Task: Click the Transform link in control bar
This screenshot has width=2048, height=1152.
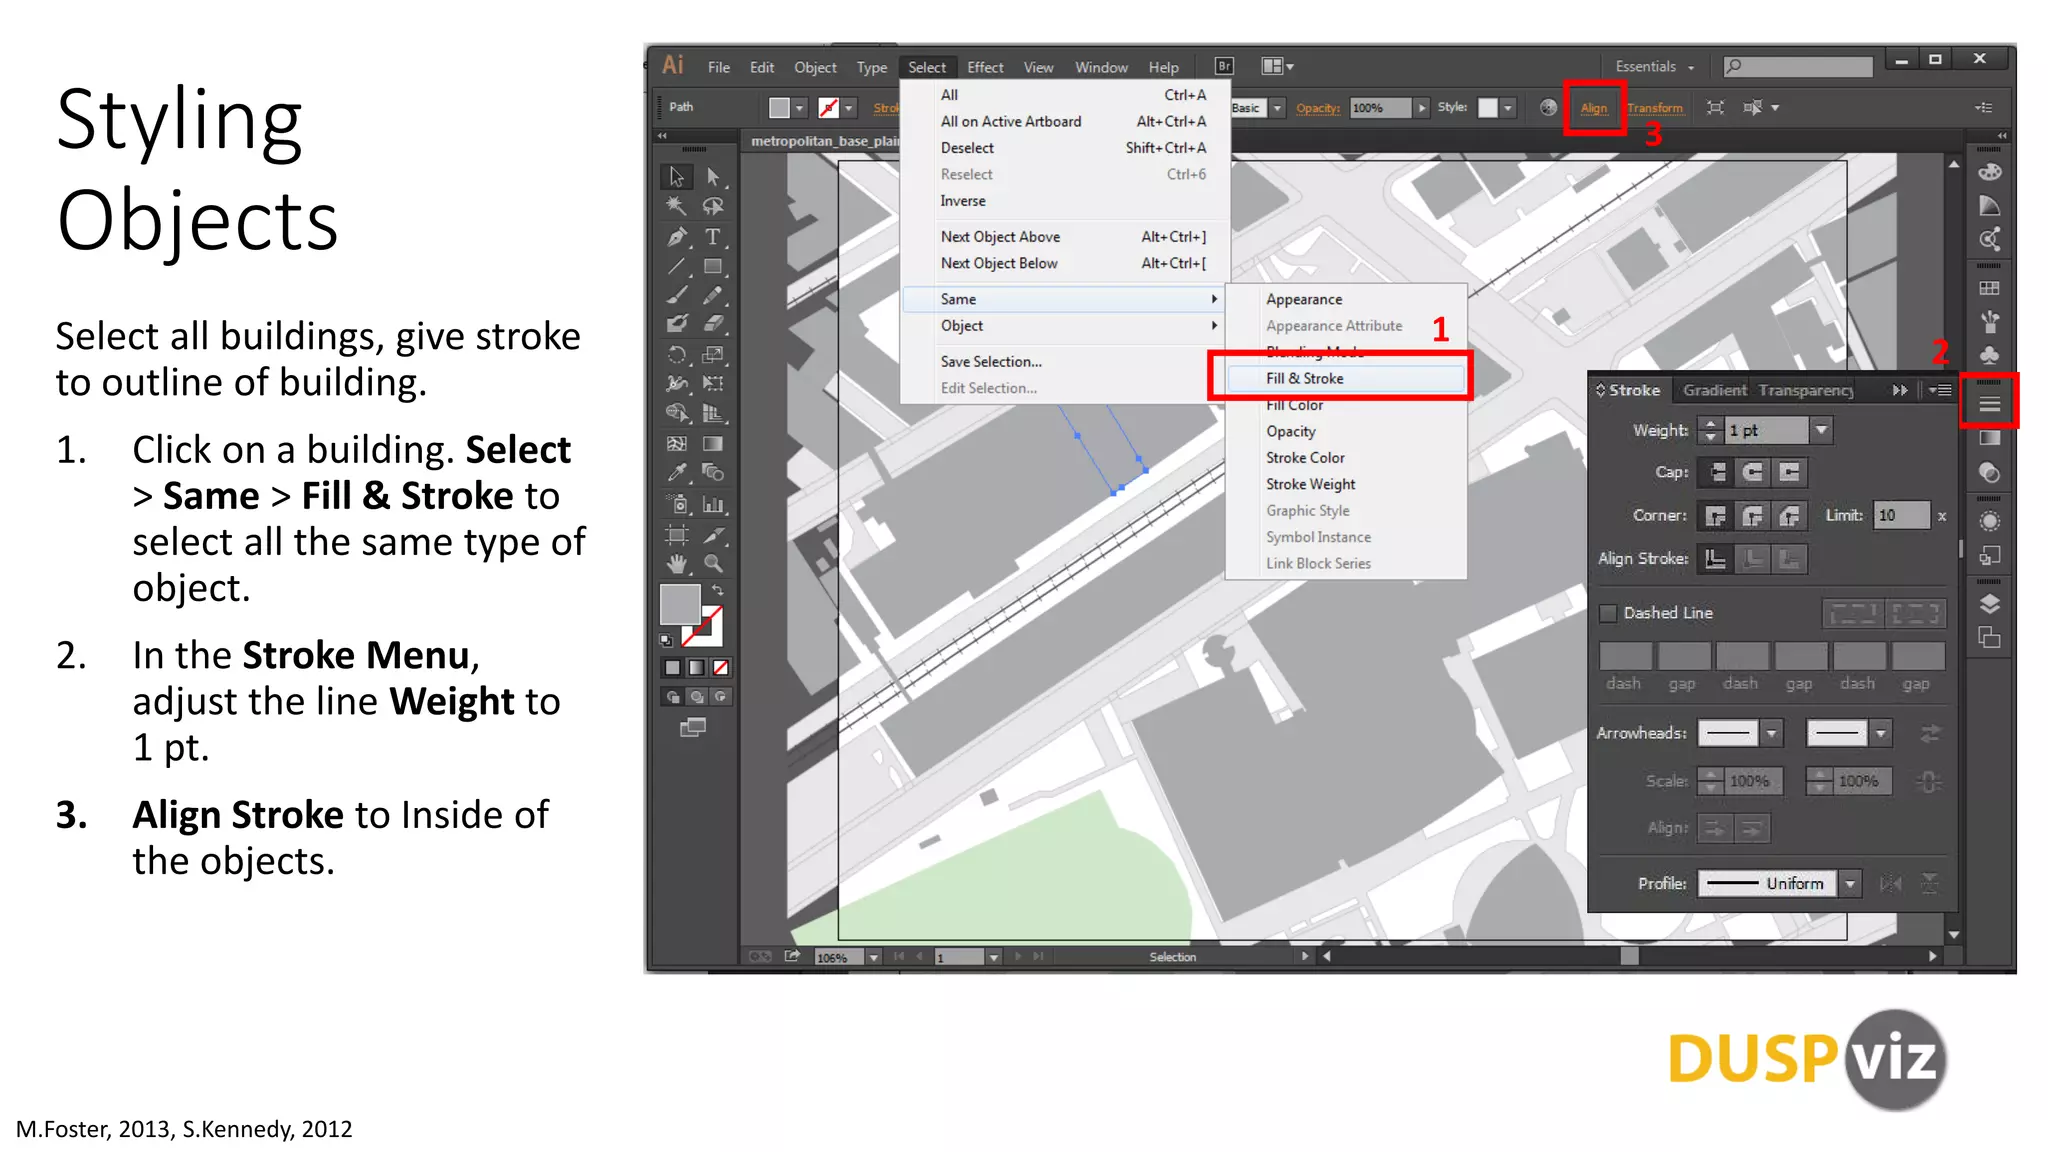Action: point(1654,108)
